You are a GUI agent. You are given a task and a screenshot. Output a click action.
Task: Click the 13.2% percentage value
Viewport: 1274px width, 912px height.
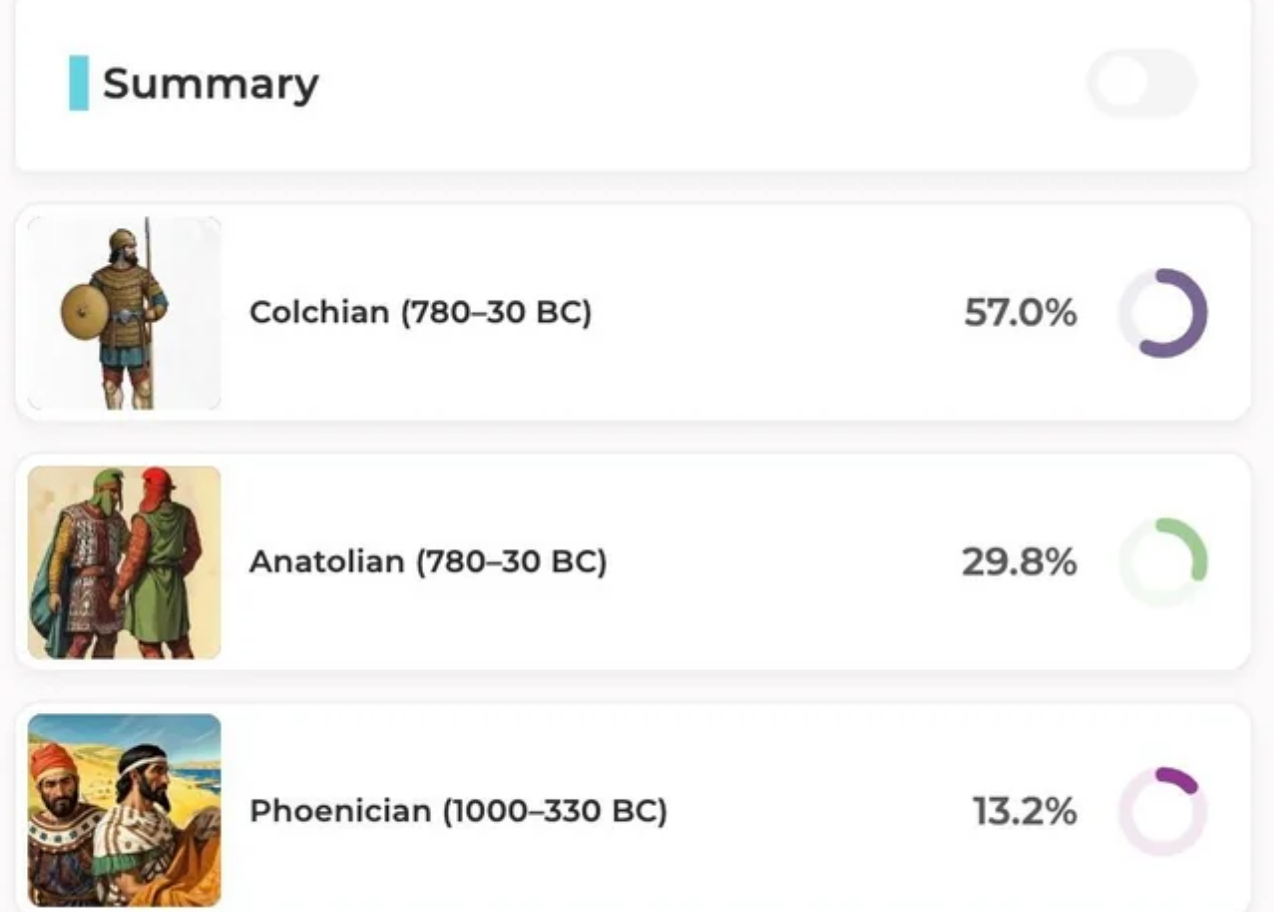click(1025, 811)
